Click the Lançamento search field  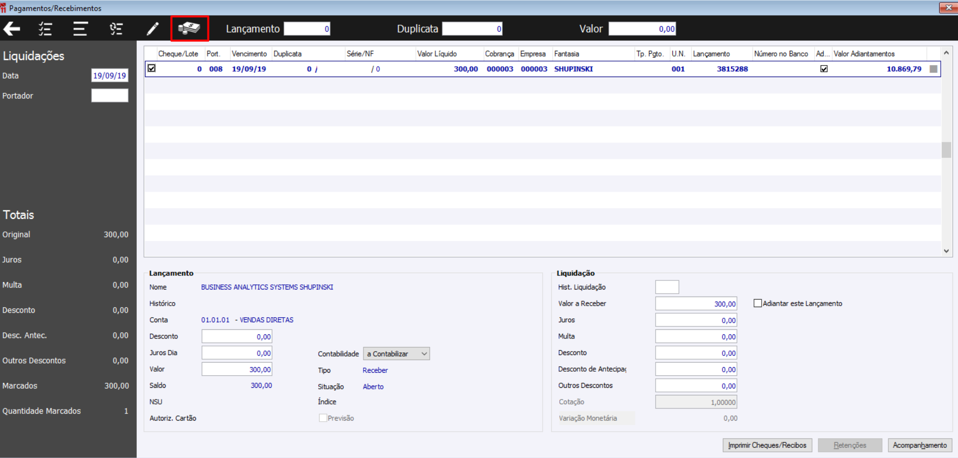click(308, 29)
